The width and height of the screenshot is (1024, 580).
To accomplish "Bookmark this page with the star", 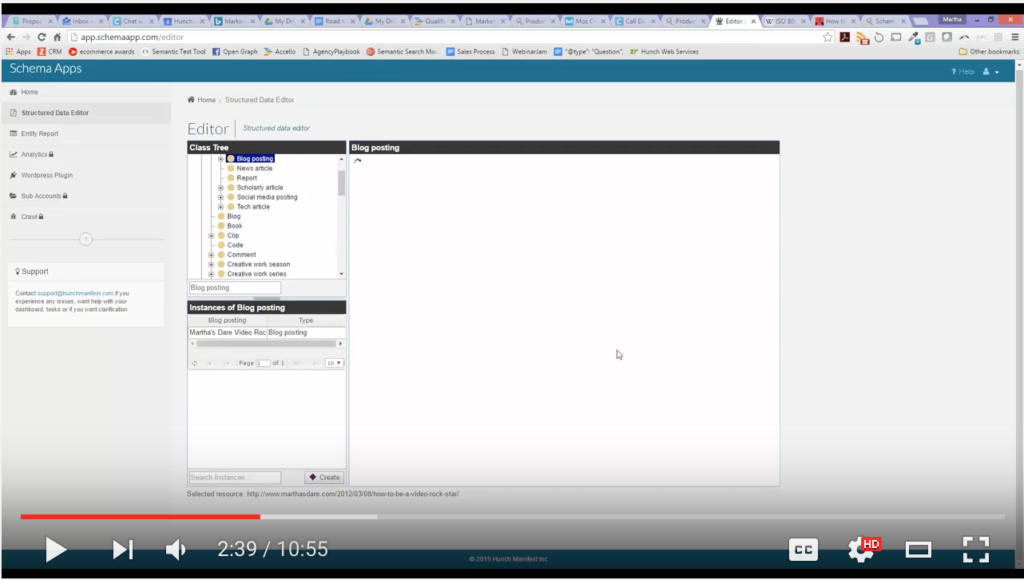I will click(828, 37).
